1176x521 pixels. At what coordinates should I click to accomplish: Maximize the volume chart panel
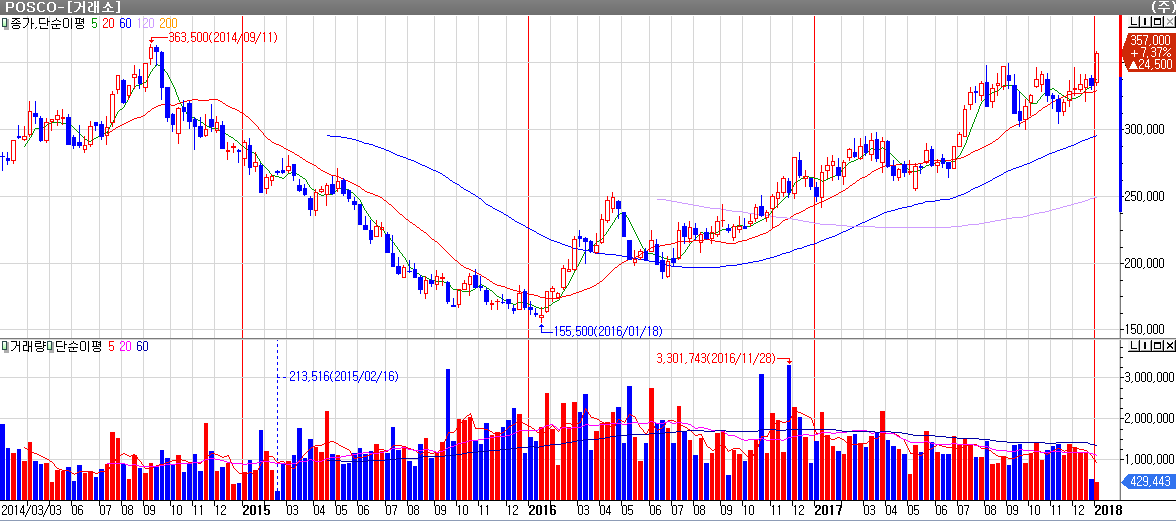point(1155,347)
